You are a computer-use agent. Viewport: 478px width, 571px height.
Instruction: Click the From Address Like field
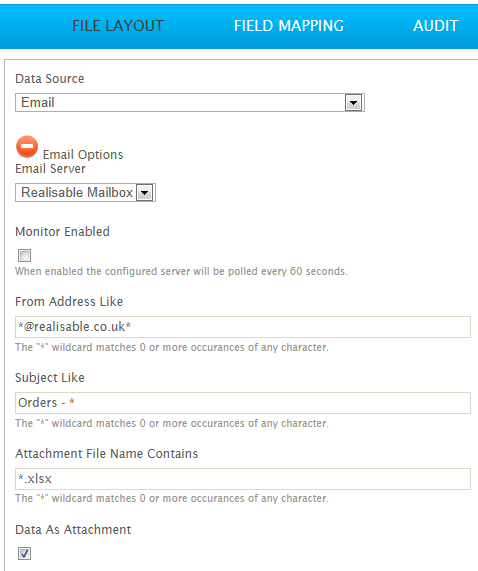243,327
